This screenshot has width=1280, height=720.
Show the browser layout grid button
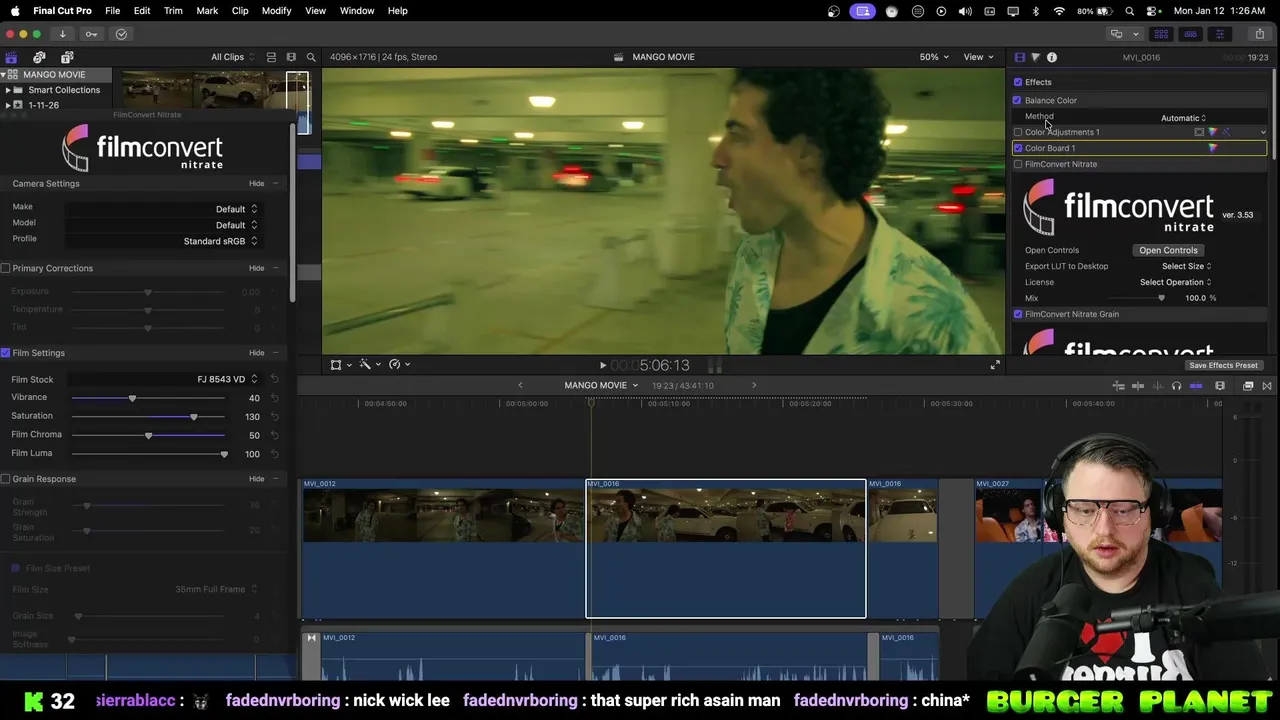click(1162, 34)
